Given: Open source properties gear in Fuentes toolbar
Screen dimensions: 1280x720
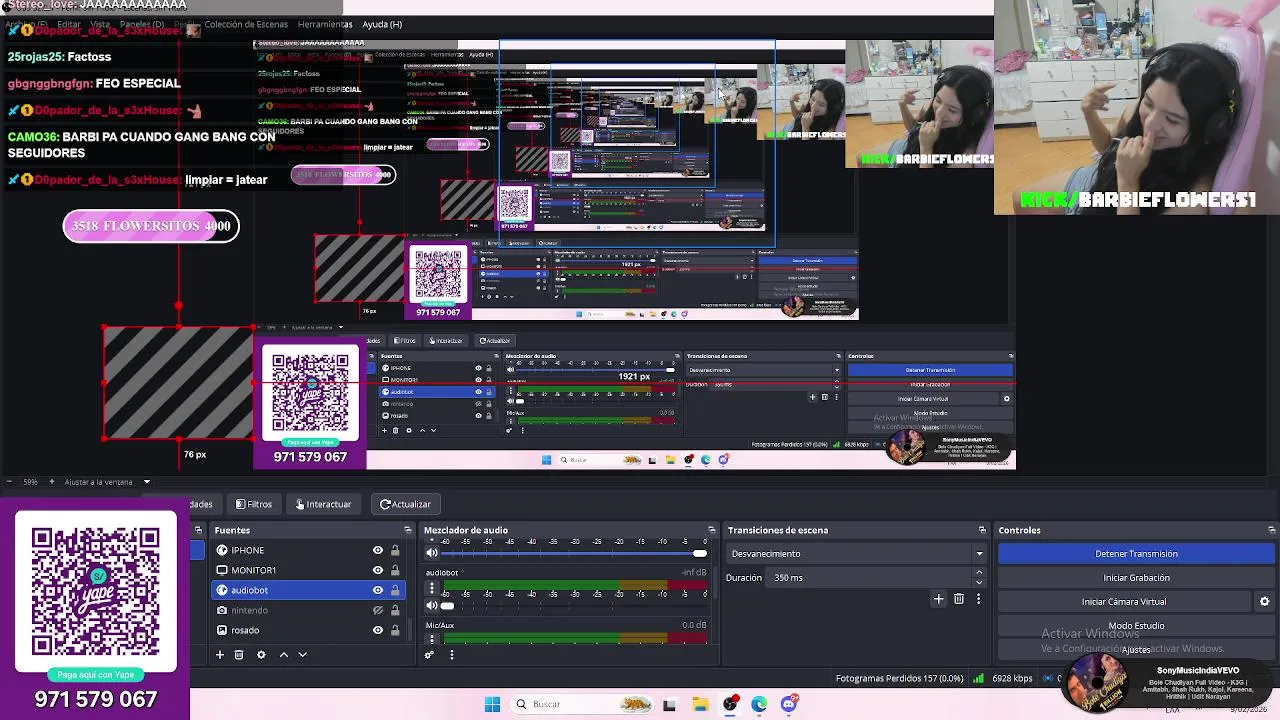Looking at the screenshot, I should (261, 655).
